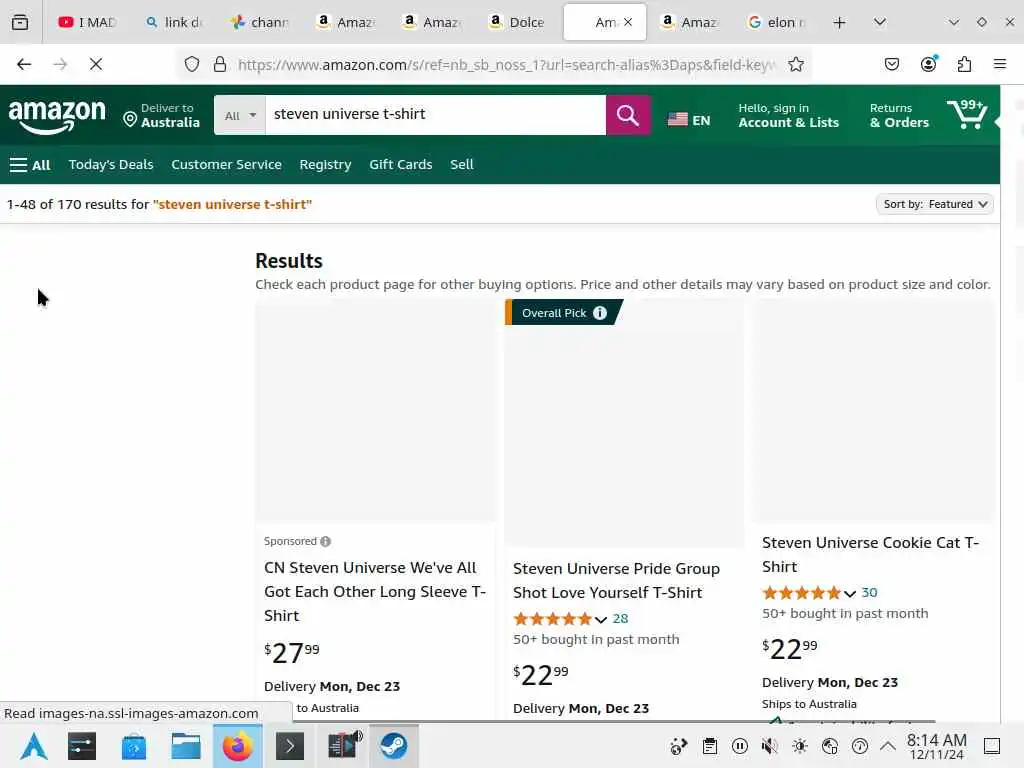The width and height of the screenshot is (1024, 768).
Task: Open the EN language selector
Action: tap(689, 120)
